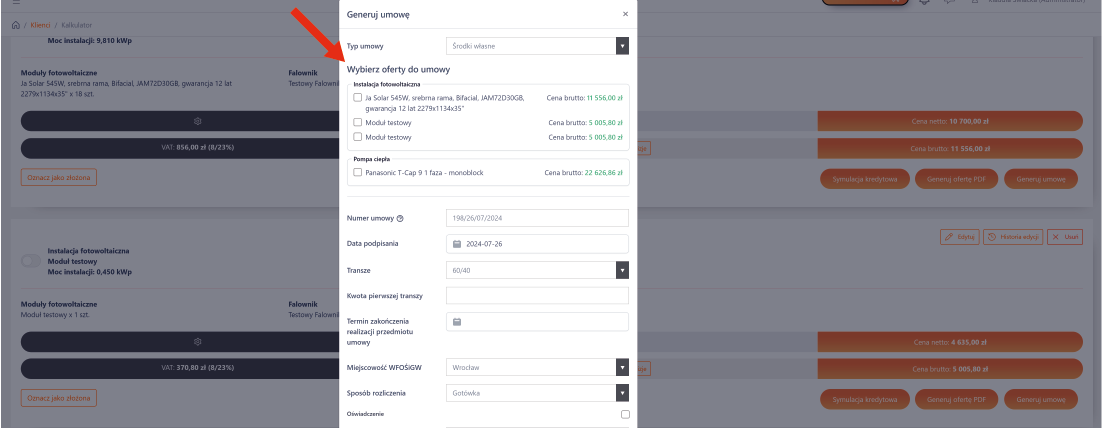This screenshot has width=1102, height=429.
Task: Click the home icon in breadcrumb
Action: [x=15, y=23]
